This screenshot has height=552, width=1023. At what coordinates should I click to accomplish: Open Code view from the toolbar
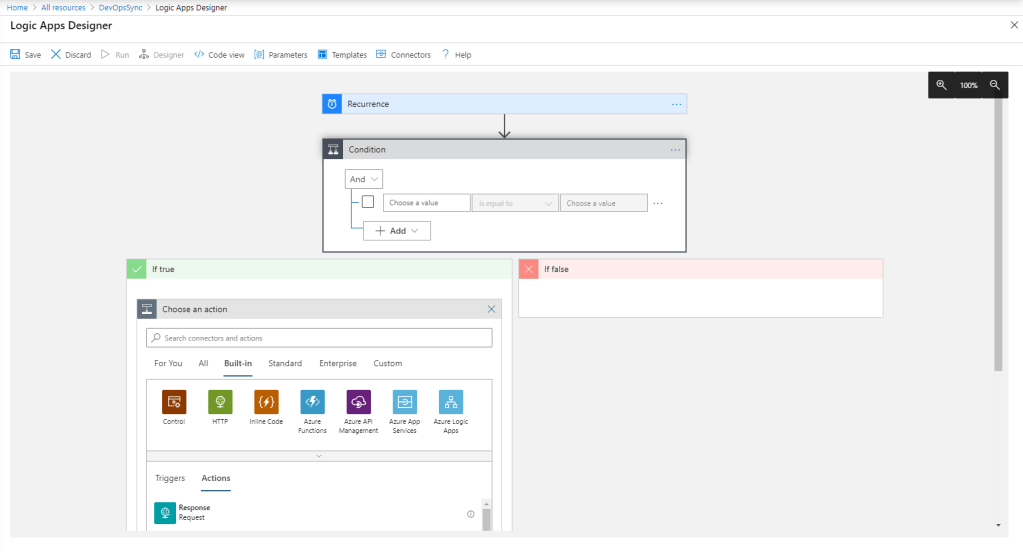(219, 55)
